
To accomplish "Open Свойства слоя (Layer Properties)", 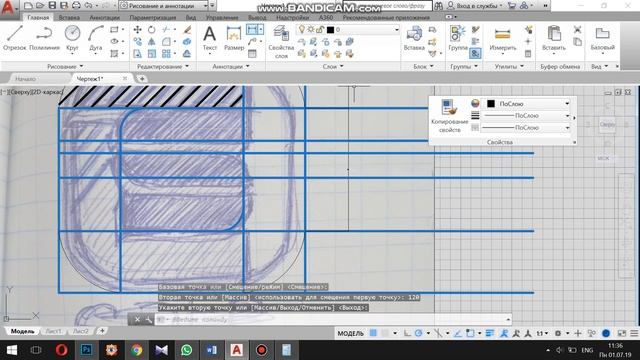I will click(281, 42).
